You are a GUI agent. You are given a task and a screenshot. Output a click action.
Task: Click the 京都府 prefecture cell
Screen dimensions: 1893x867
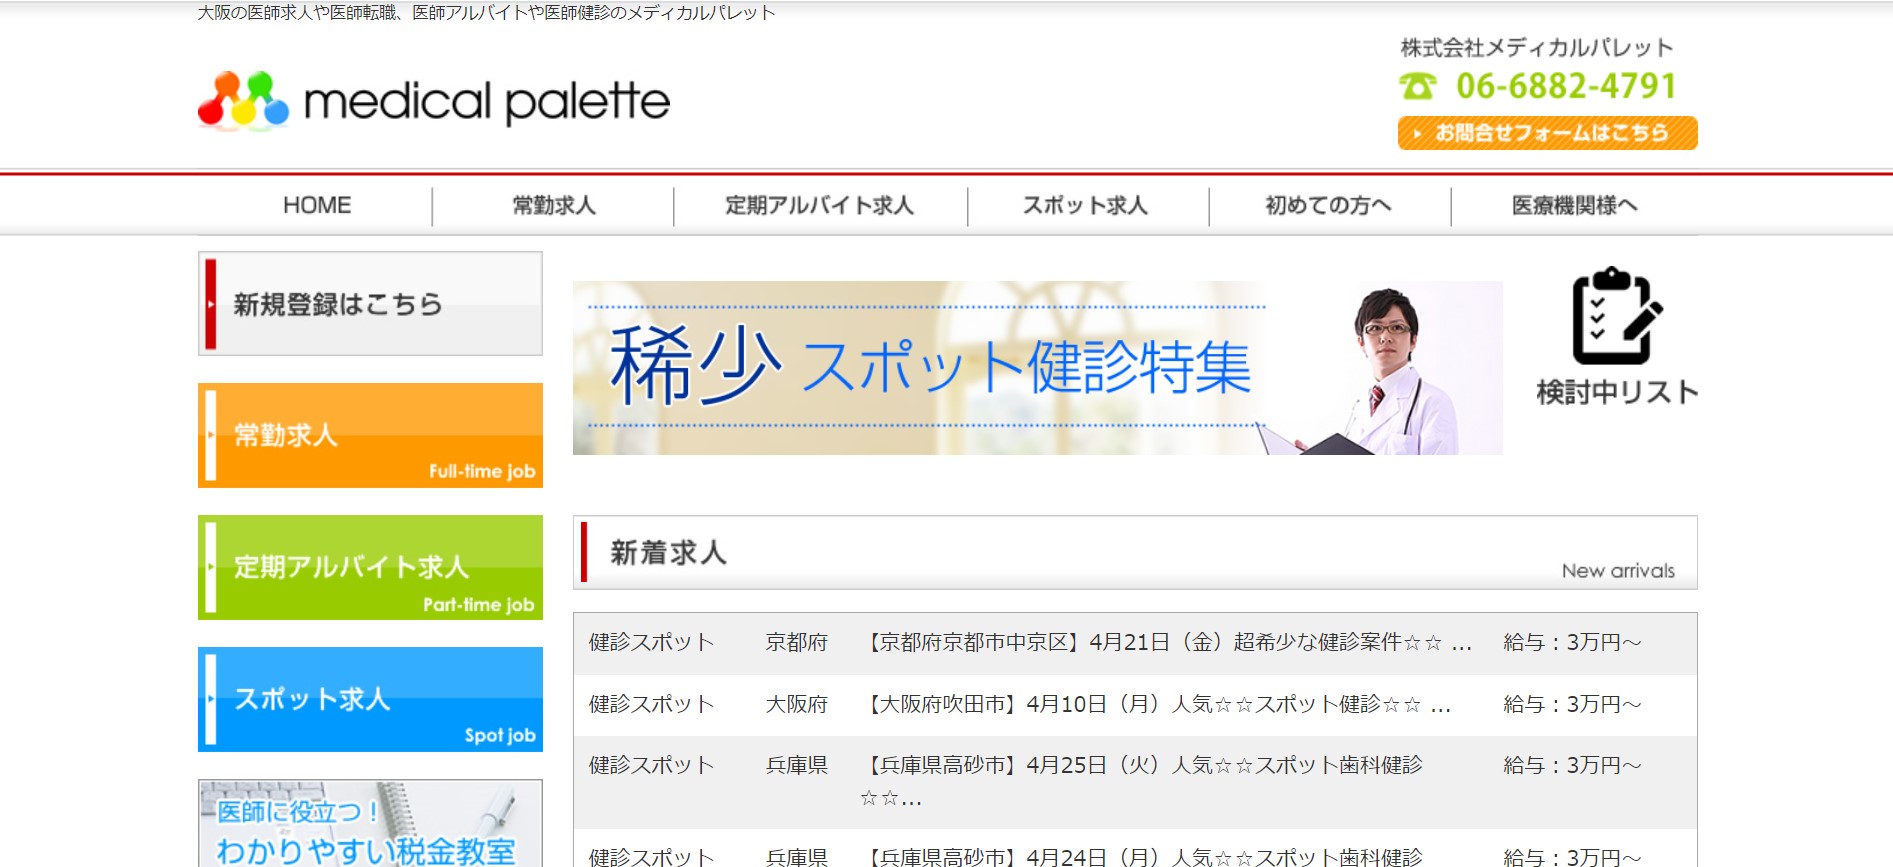click(797, 643)
